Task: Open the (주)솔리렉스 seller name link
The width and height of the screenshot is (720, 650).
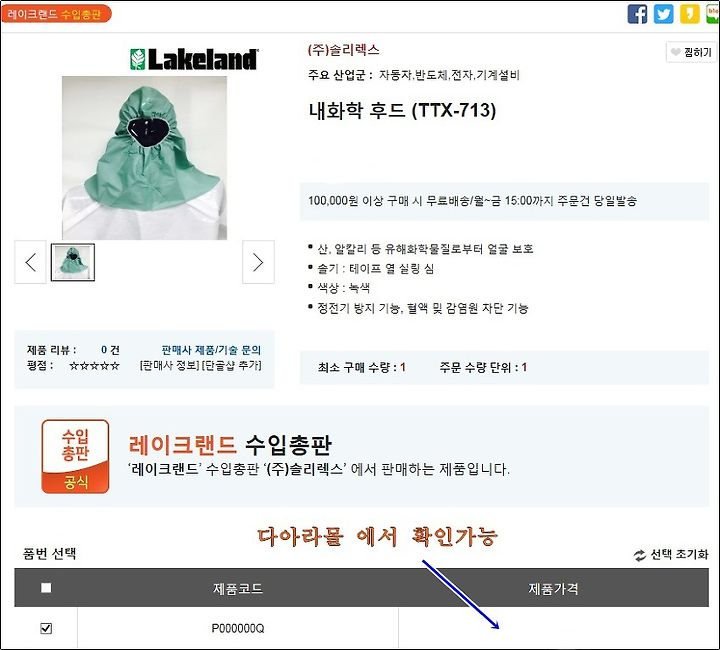Action: pos(343,50)
